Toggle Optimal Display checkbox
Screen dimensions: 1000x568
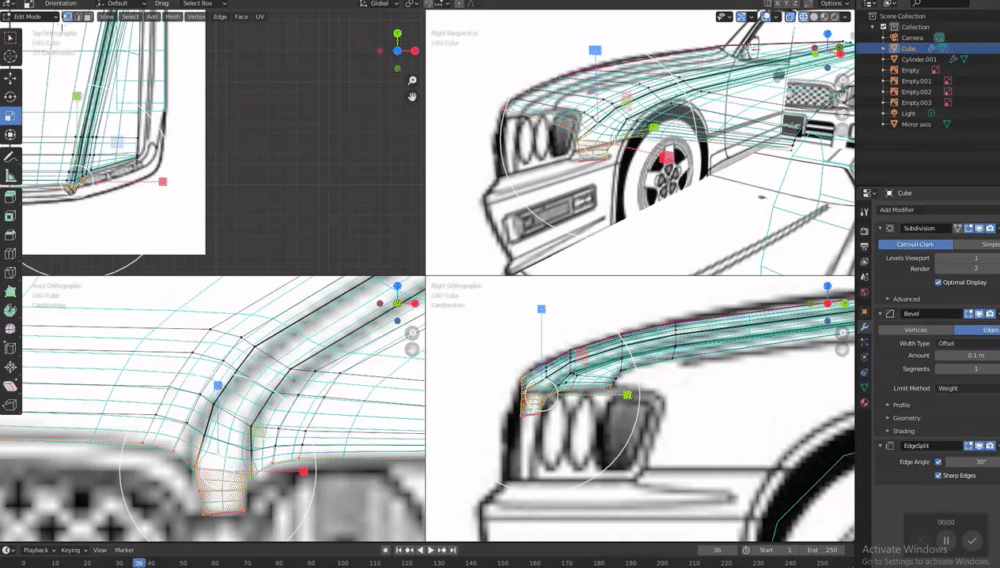tap(938, 282)
